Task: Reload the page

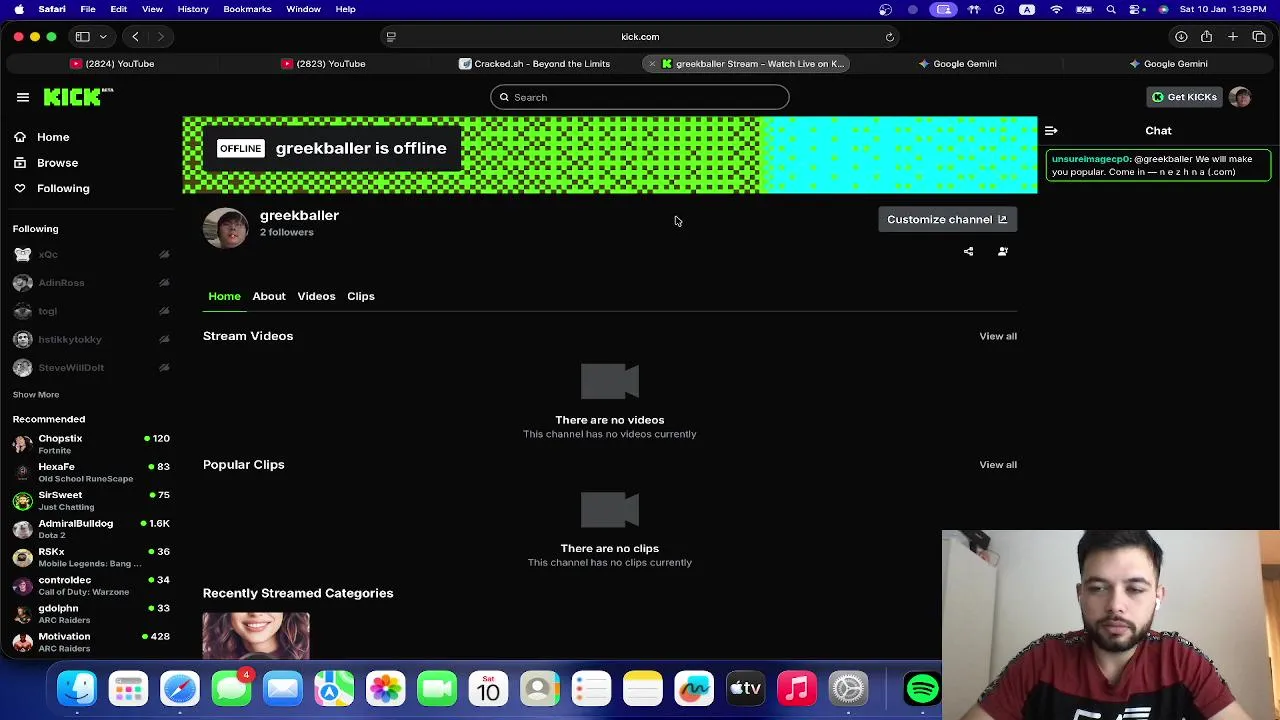Action: coord(889,37)
